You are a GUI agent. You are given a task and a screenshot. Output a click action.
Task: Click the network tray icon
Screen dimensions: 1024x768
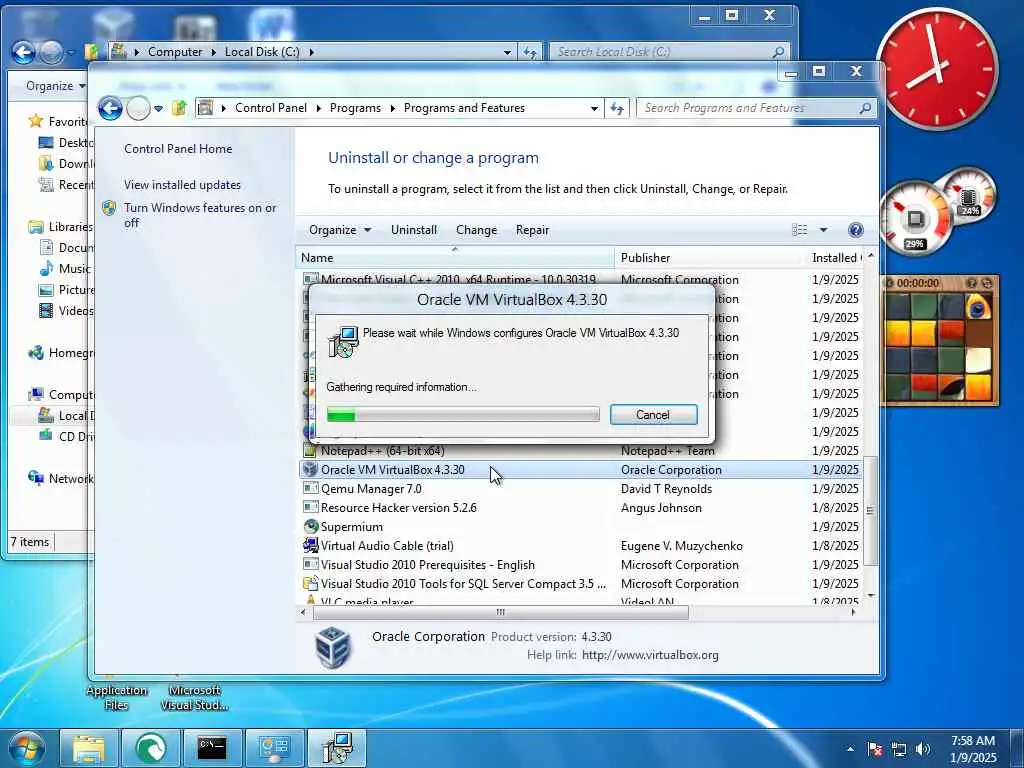[x=899, y=749]
